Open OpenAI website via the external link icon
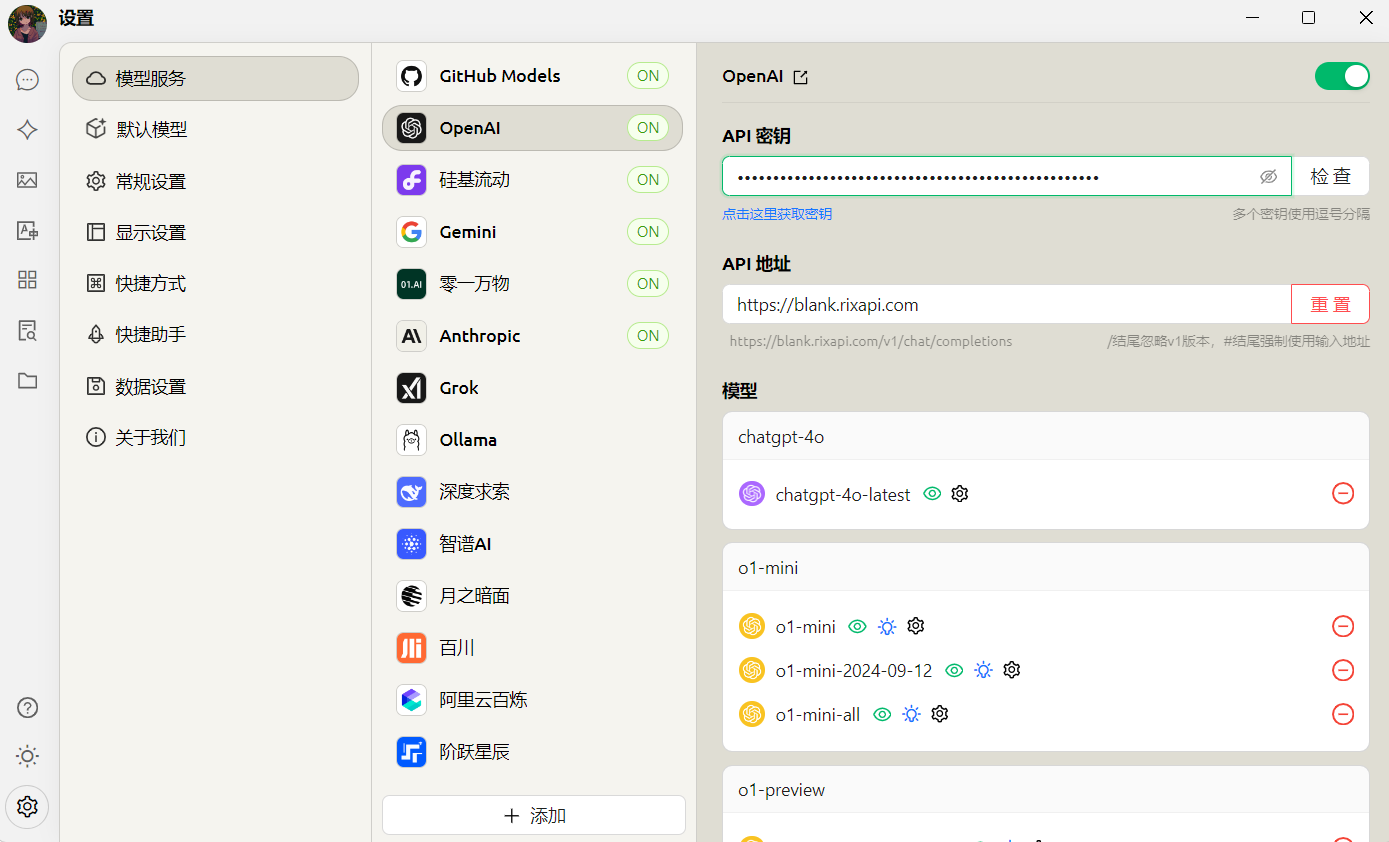The height and width of the screenshot is (842, 1389). tap(800, 76)
